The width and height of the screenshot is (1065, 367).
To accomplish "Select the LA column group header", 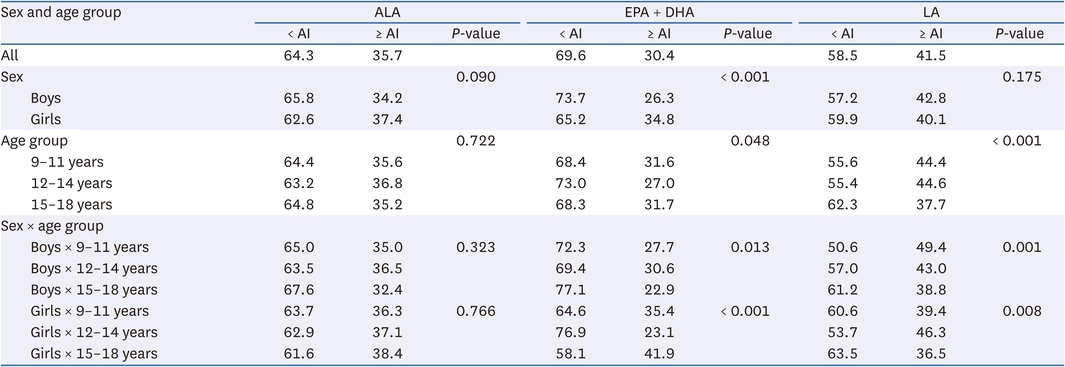I will coord(931,13).
